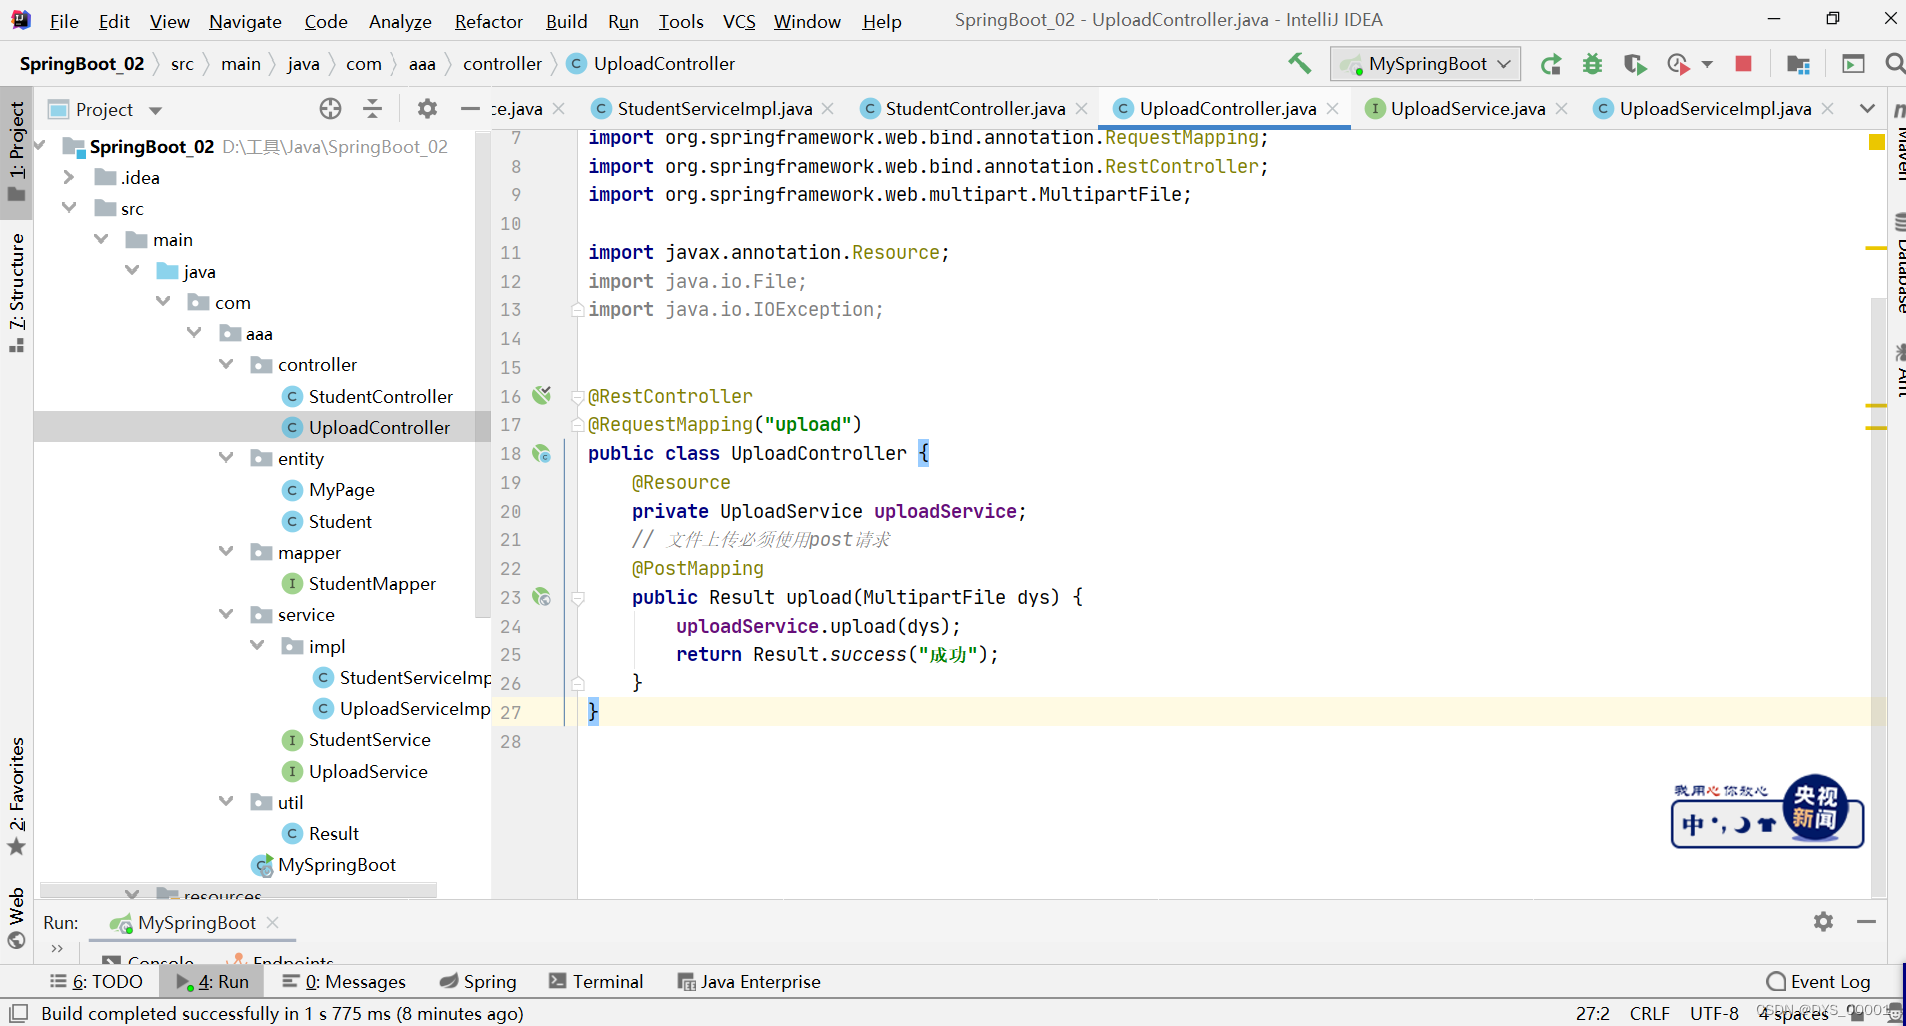Show hidden editor tabs dropdown
This screenshot has width=1906, height=1026.
click(x=1867, y=108)
